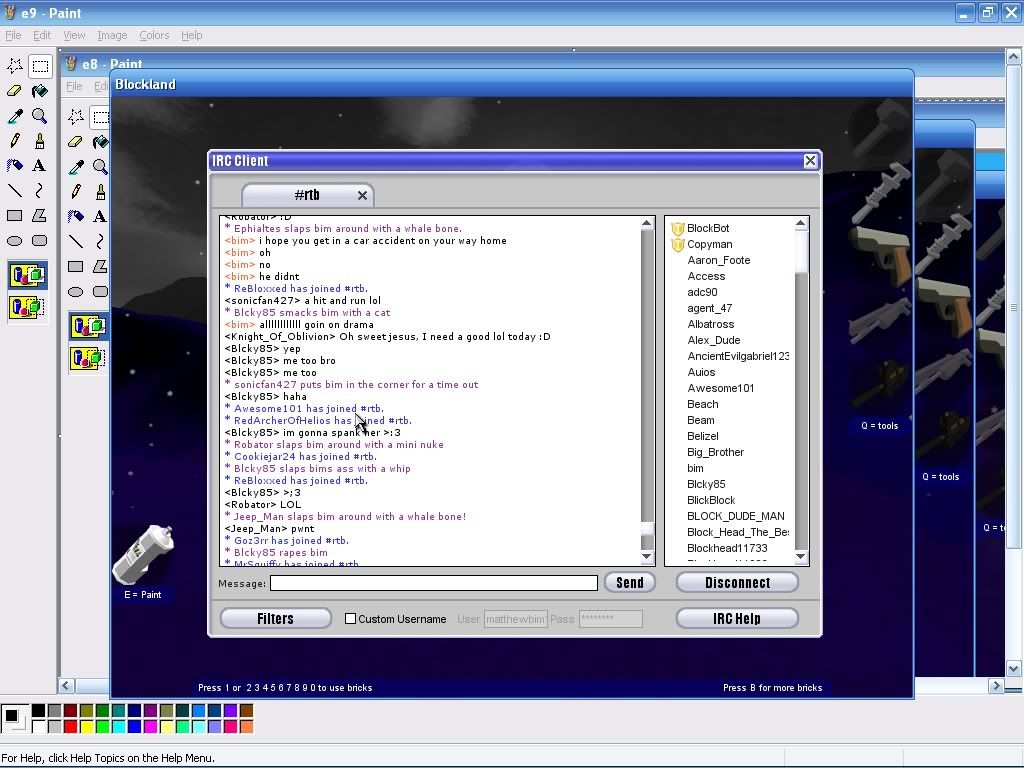The width and height of the screenshot is (1024, 768).
Task: Pick cyan from the color palette
Action: [118, 726]
